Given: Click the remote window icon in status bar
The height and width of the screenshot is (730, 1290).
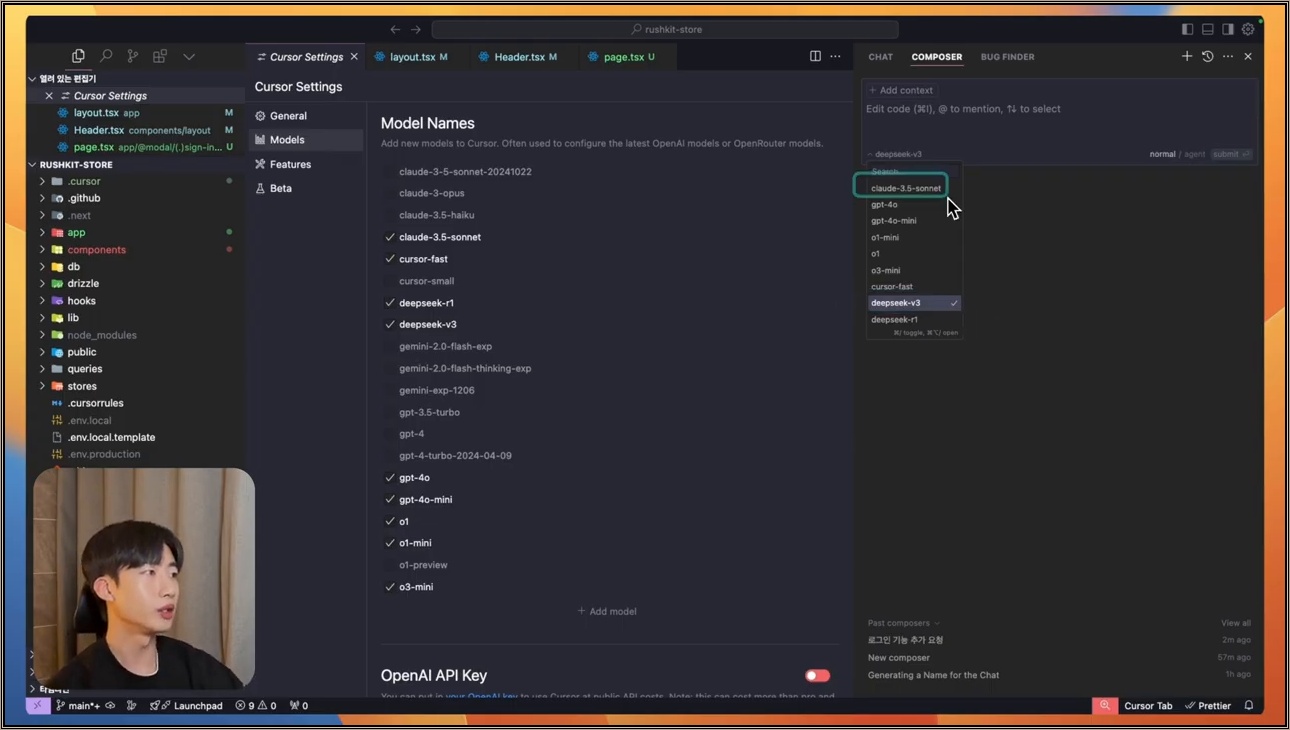Looking at the screenshot, I should coord(38,705).
